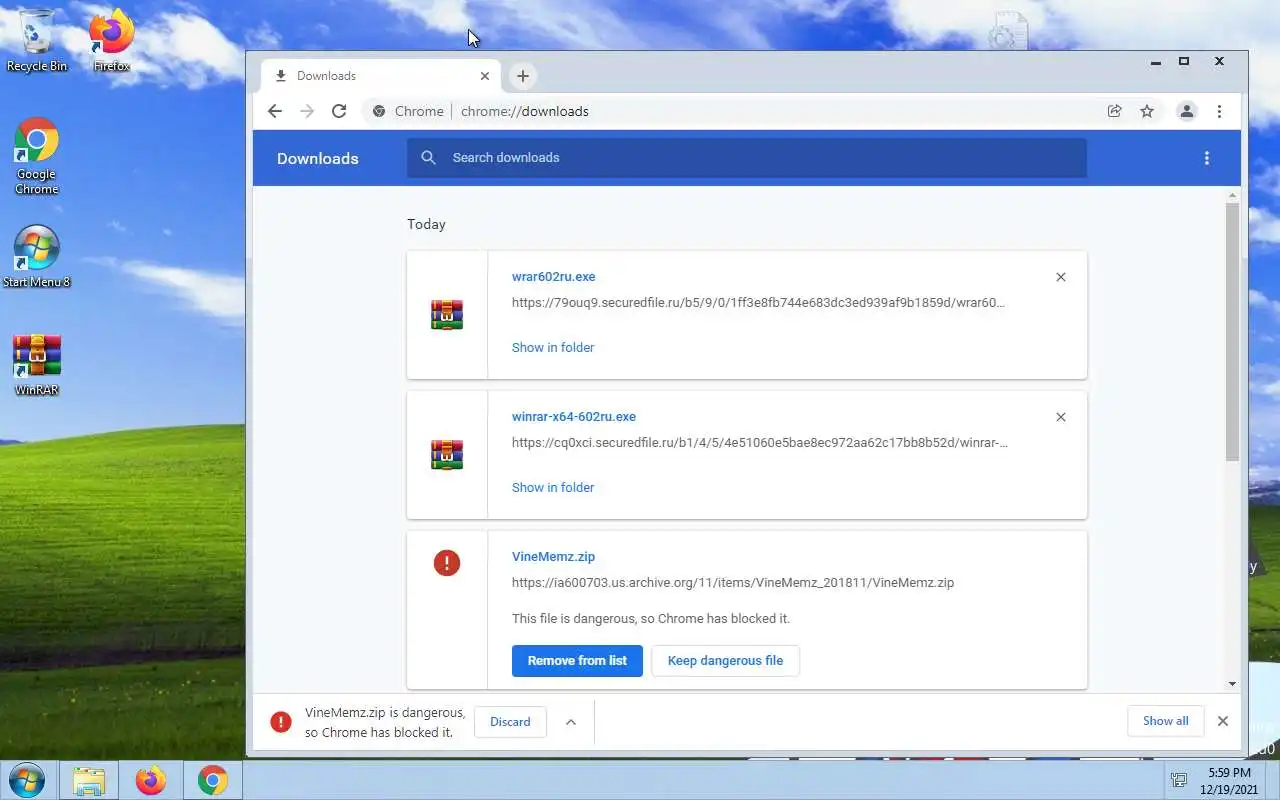This screenshot has height=800, width=1280.
Task: Close the Downloads tab
Action: (485, 76)
